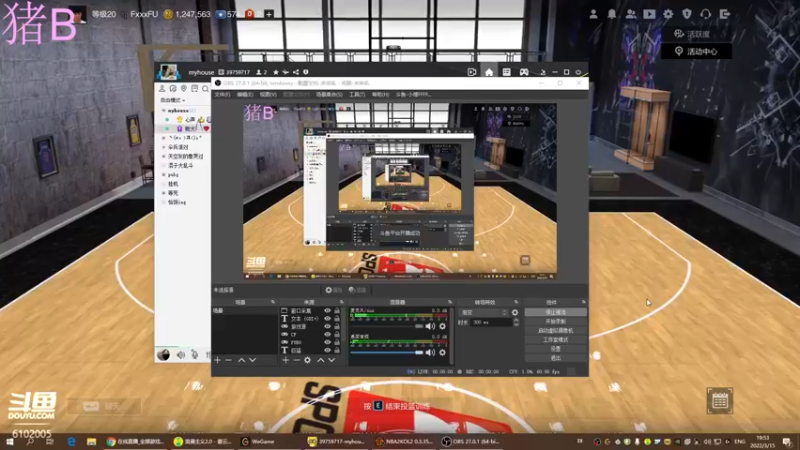Adjust the desktop audio volume slider

tap(387, 352)
